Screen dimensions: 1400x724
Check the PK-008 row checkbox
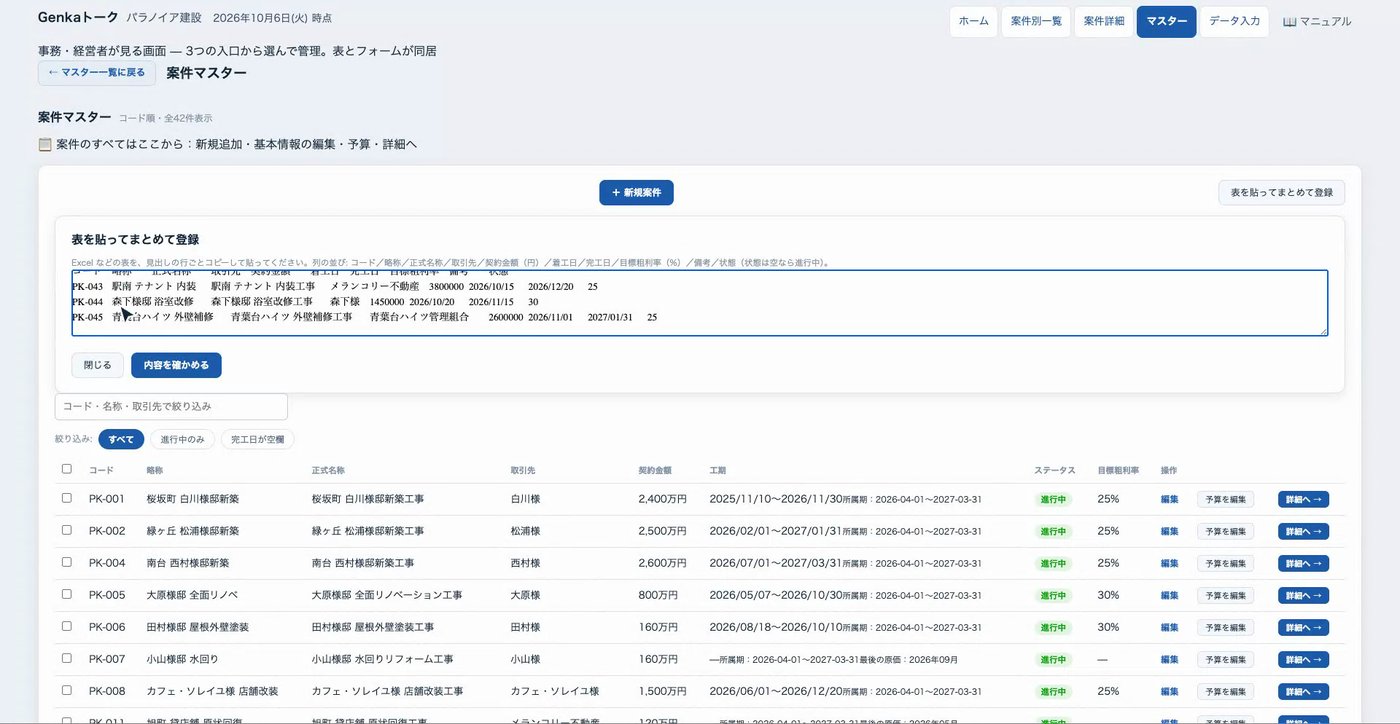(x=67, y=690)
